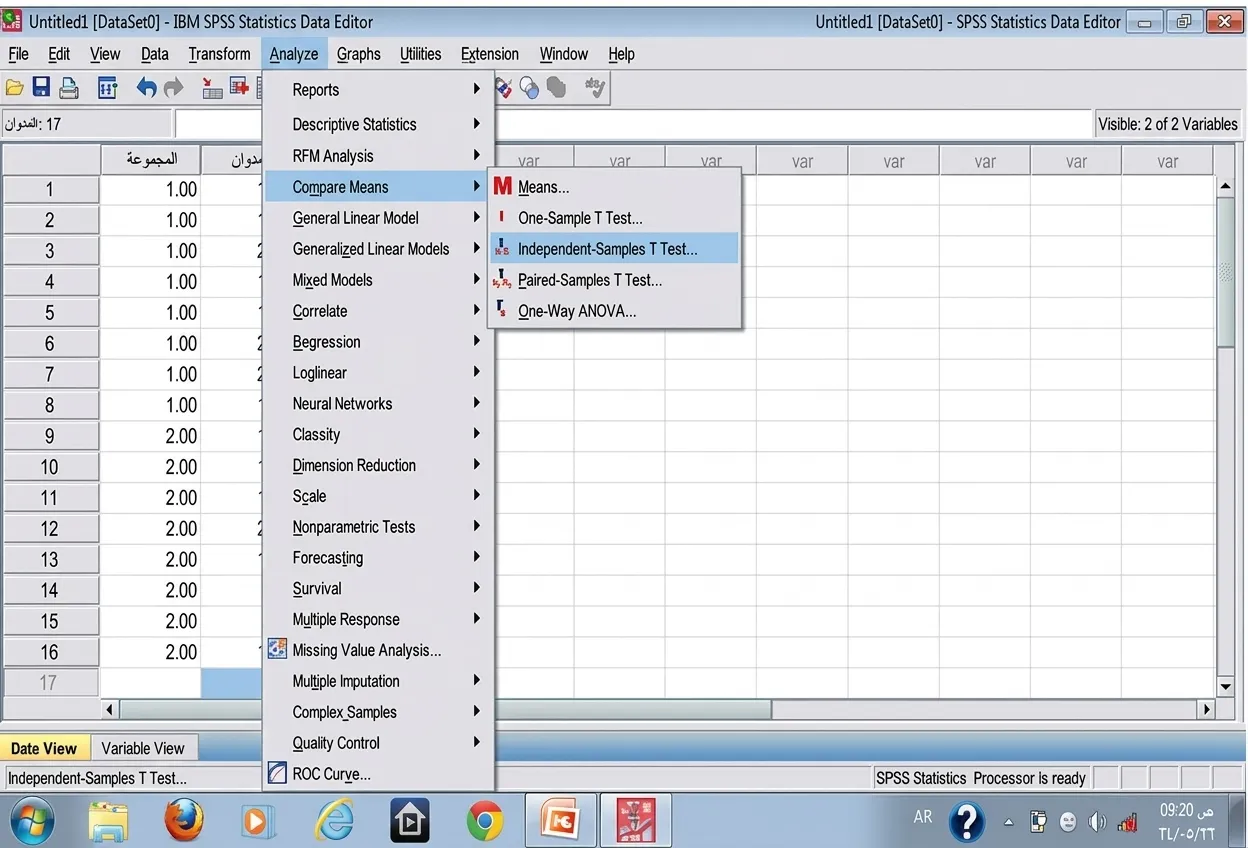1248x848 pixels.
Task: Click the cell value editor field
Action: point(634,124)
